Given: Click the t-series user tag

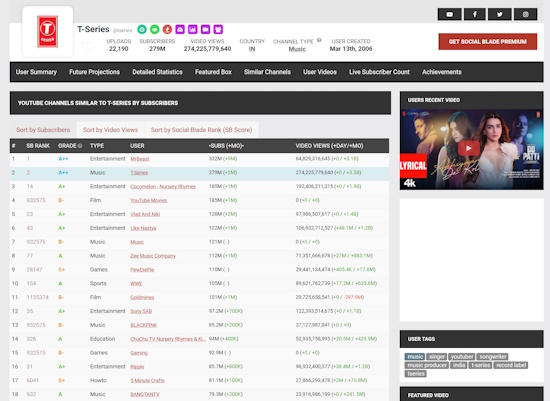Looking at the screenshot, I should (480, 365).
